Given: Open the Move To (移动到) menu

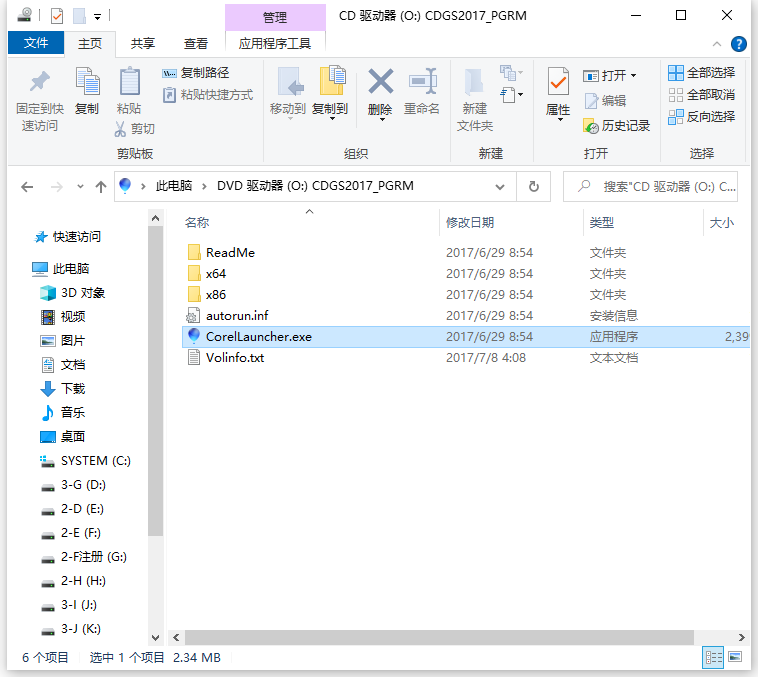Looking at the screenshot, I should coord(288,93).
